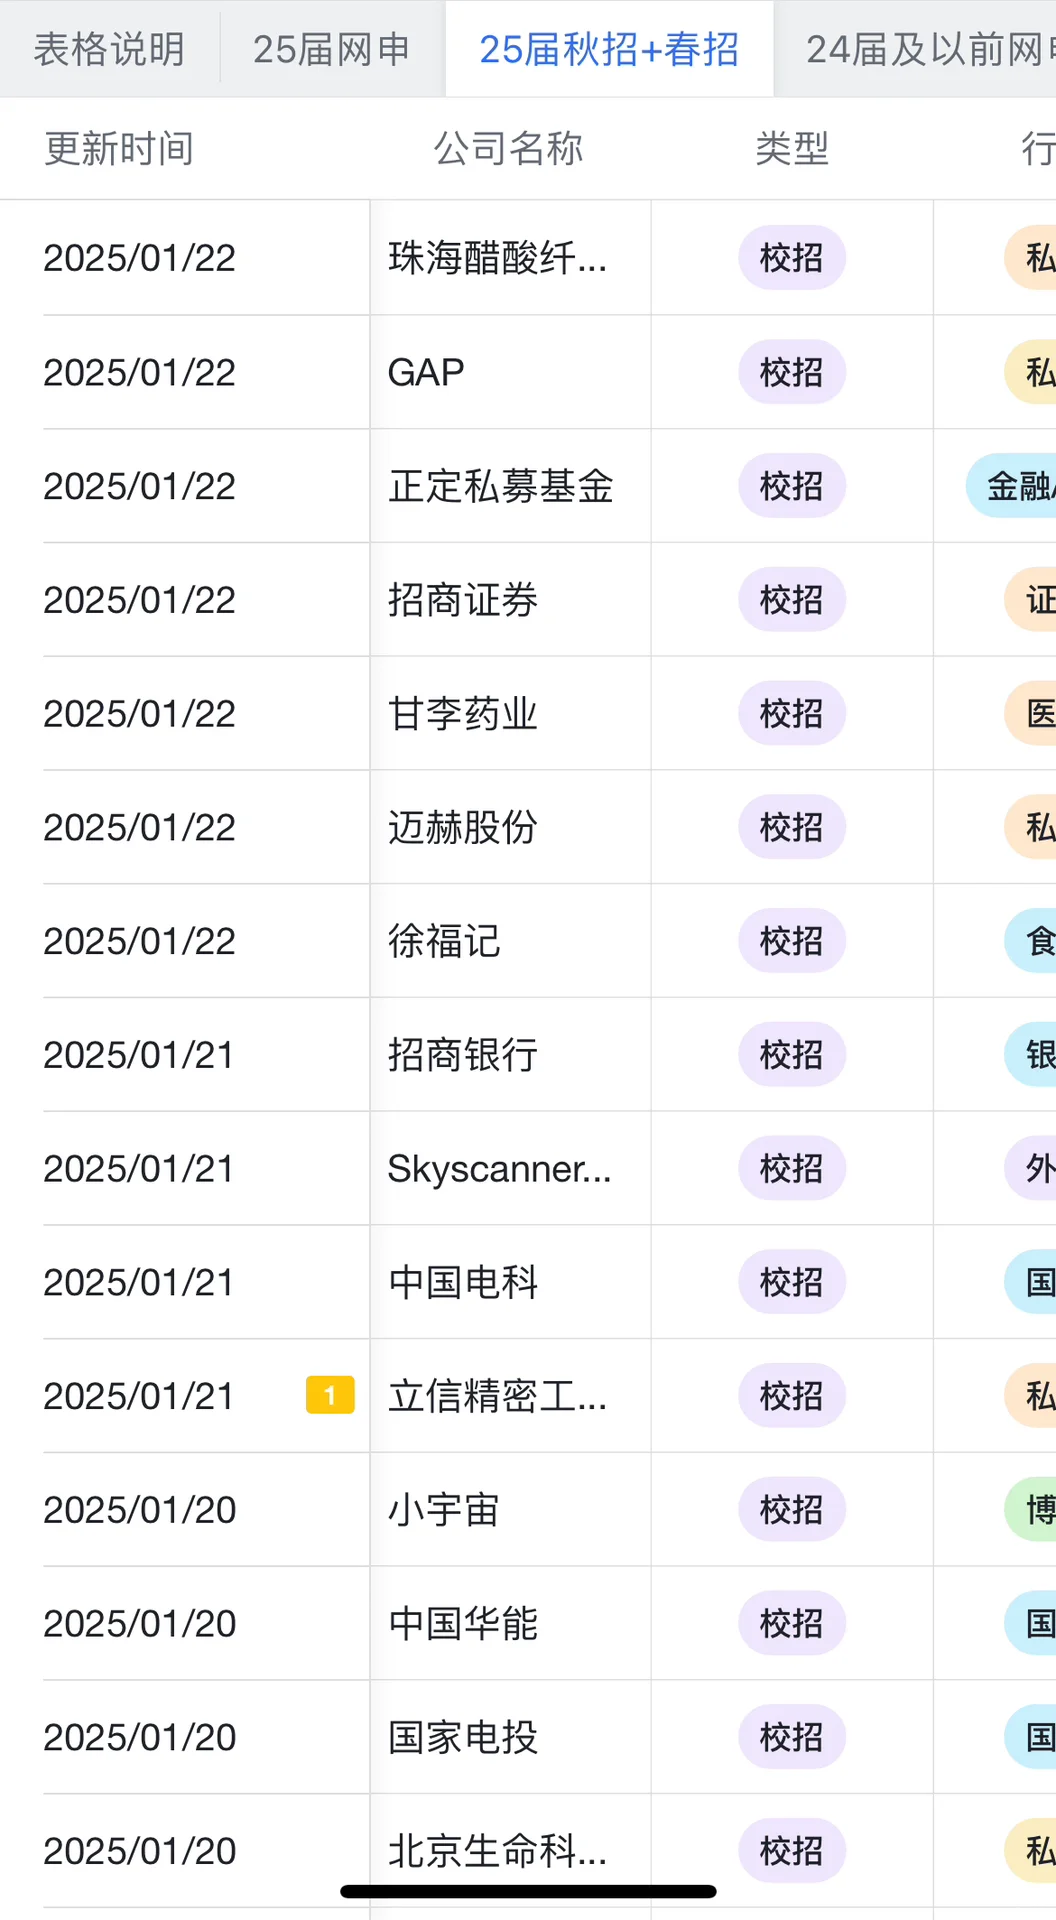Switch to the 25届网申 tab

click(x=331, y=49)
